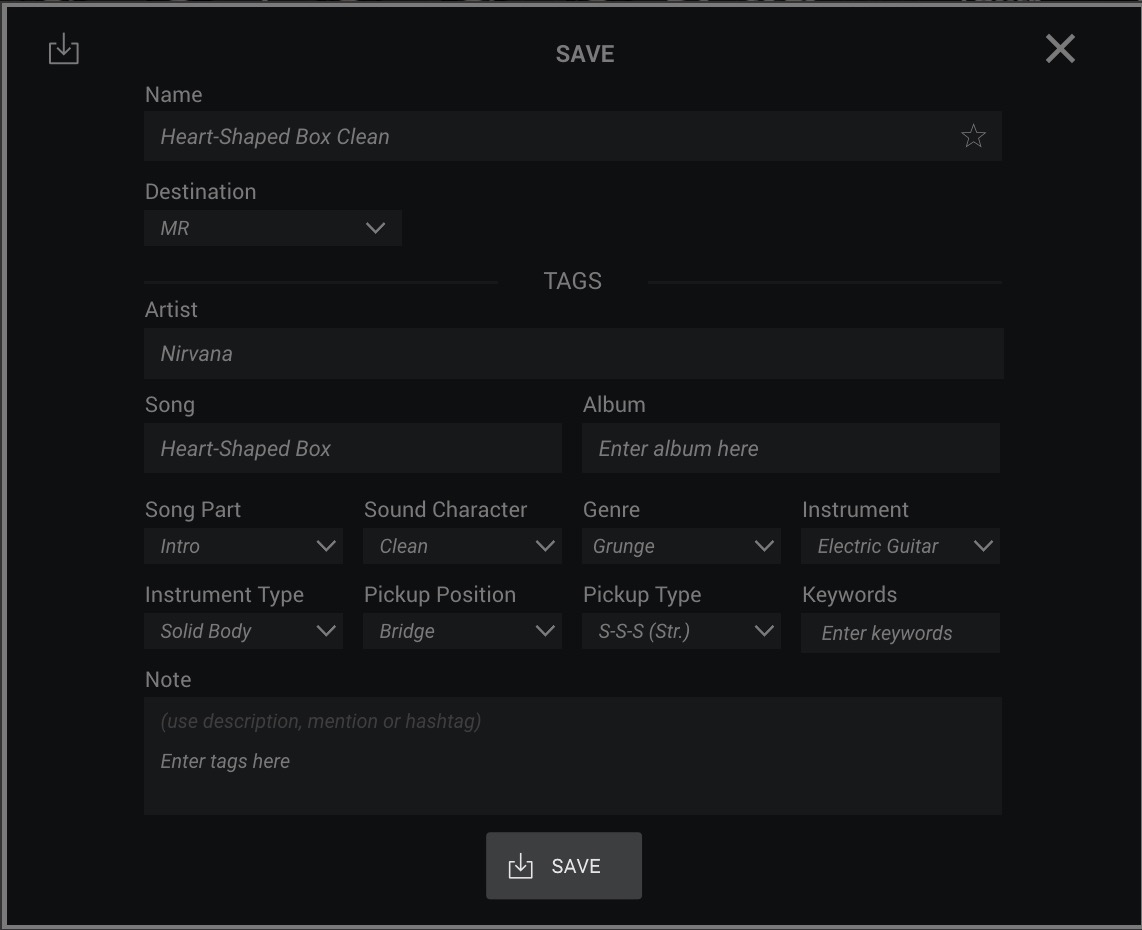Open the Destination dropdown showing MR
The height and width of the screenshot is (930, 1142).
point(273,228)
